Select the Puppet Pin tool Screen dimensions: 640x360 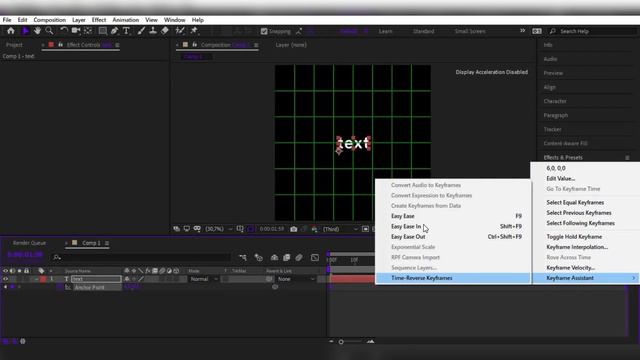click(194, 31)
